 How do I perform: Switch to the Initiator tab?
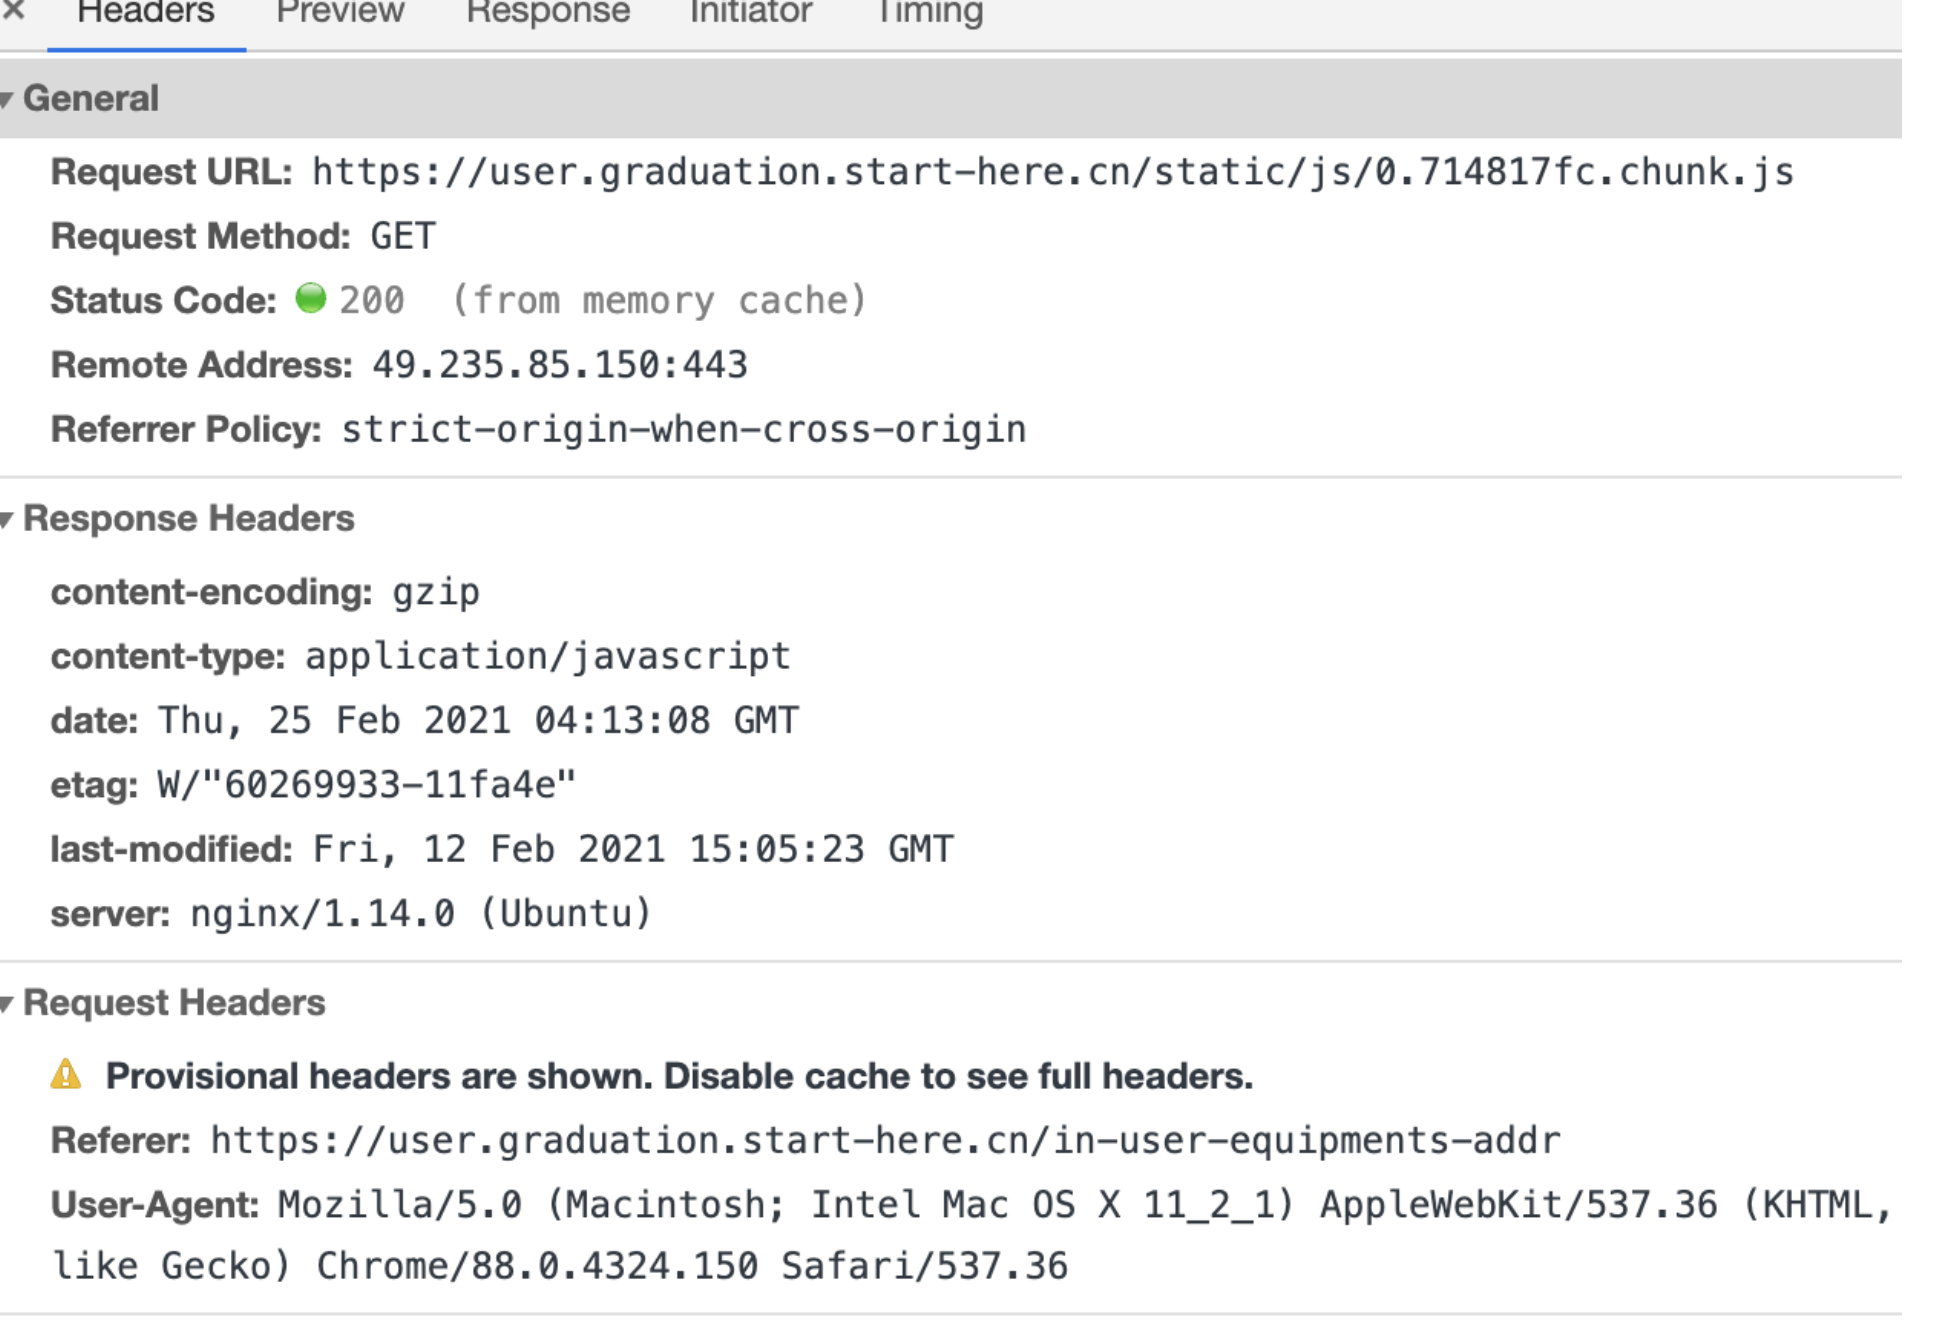click(751, 14)
